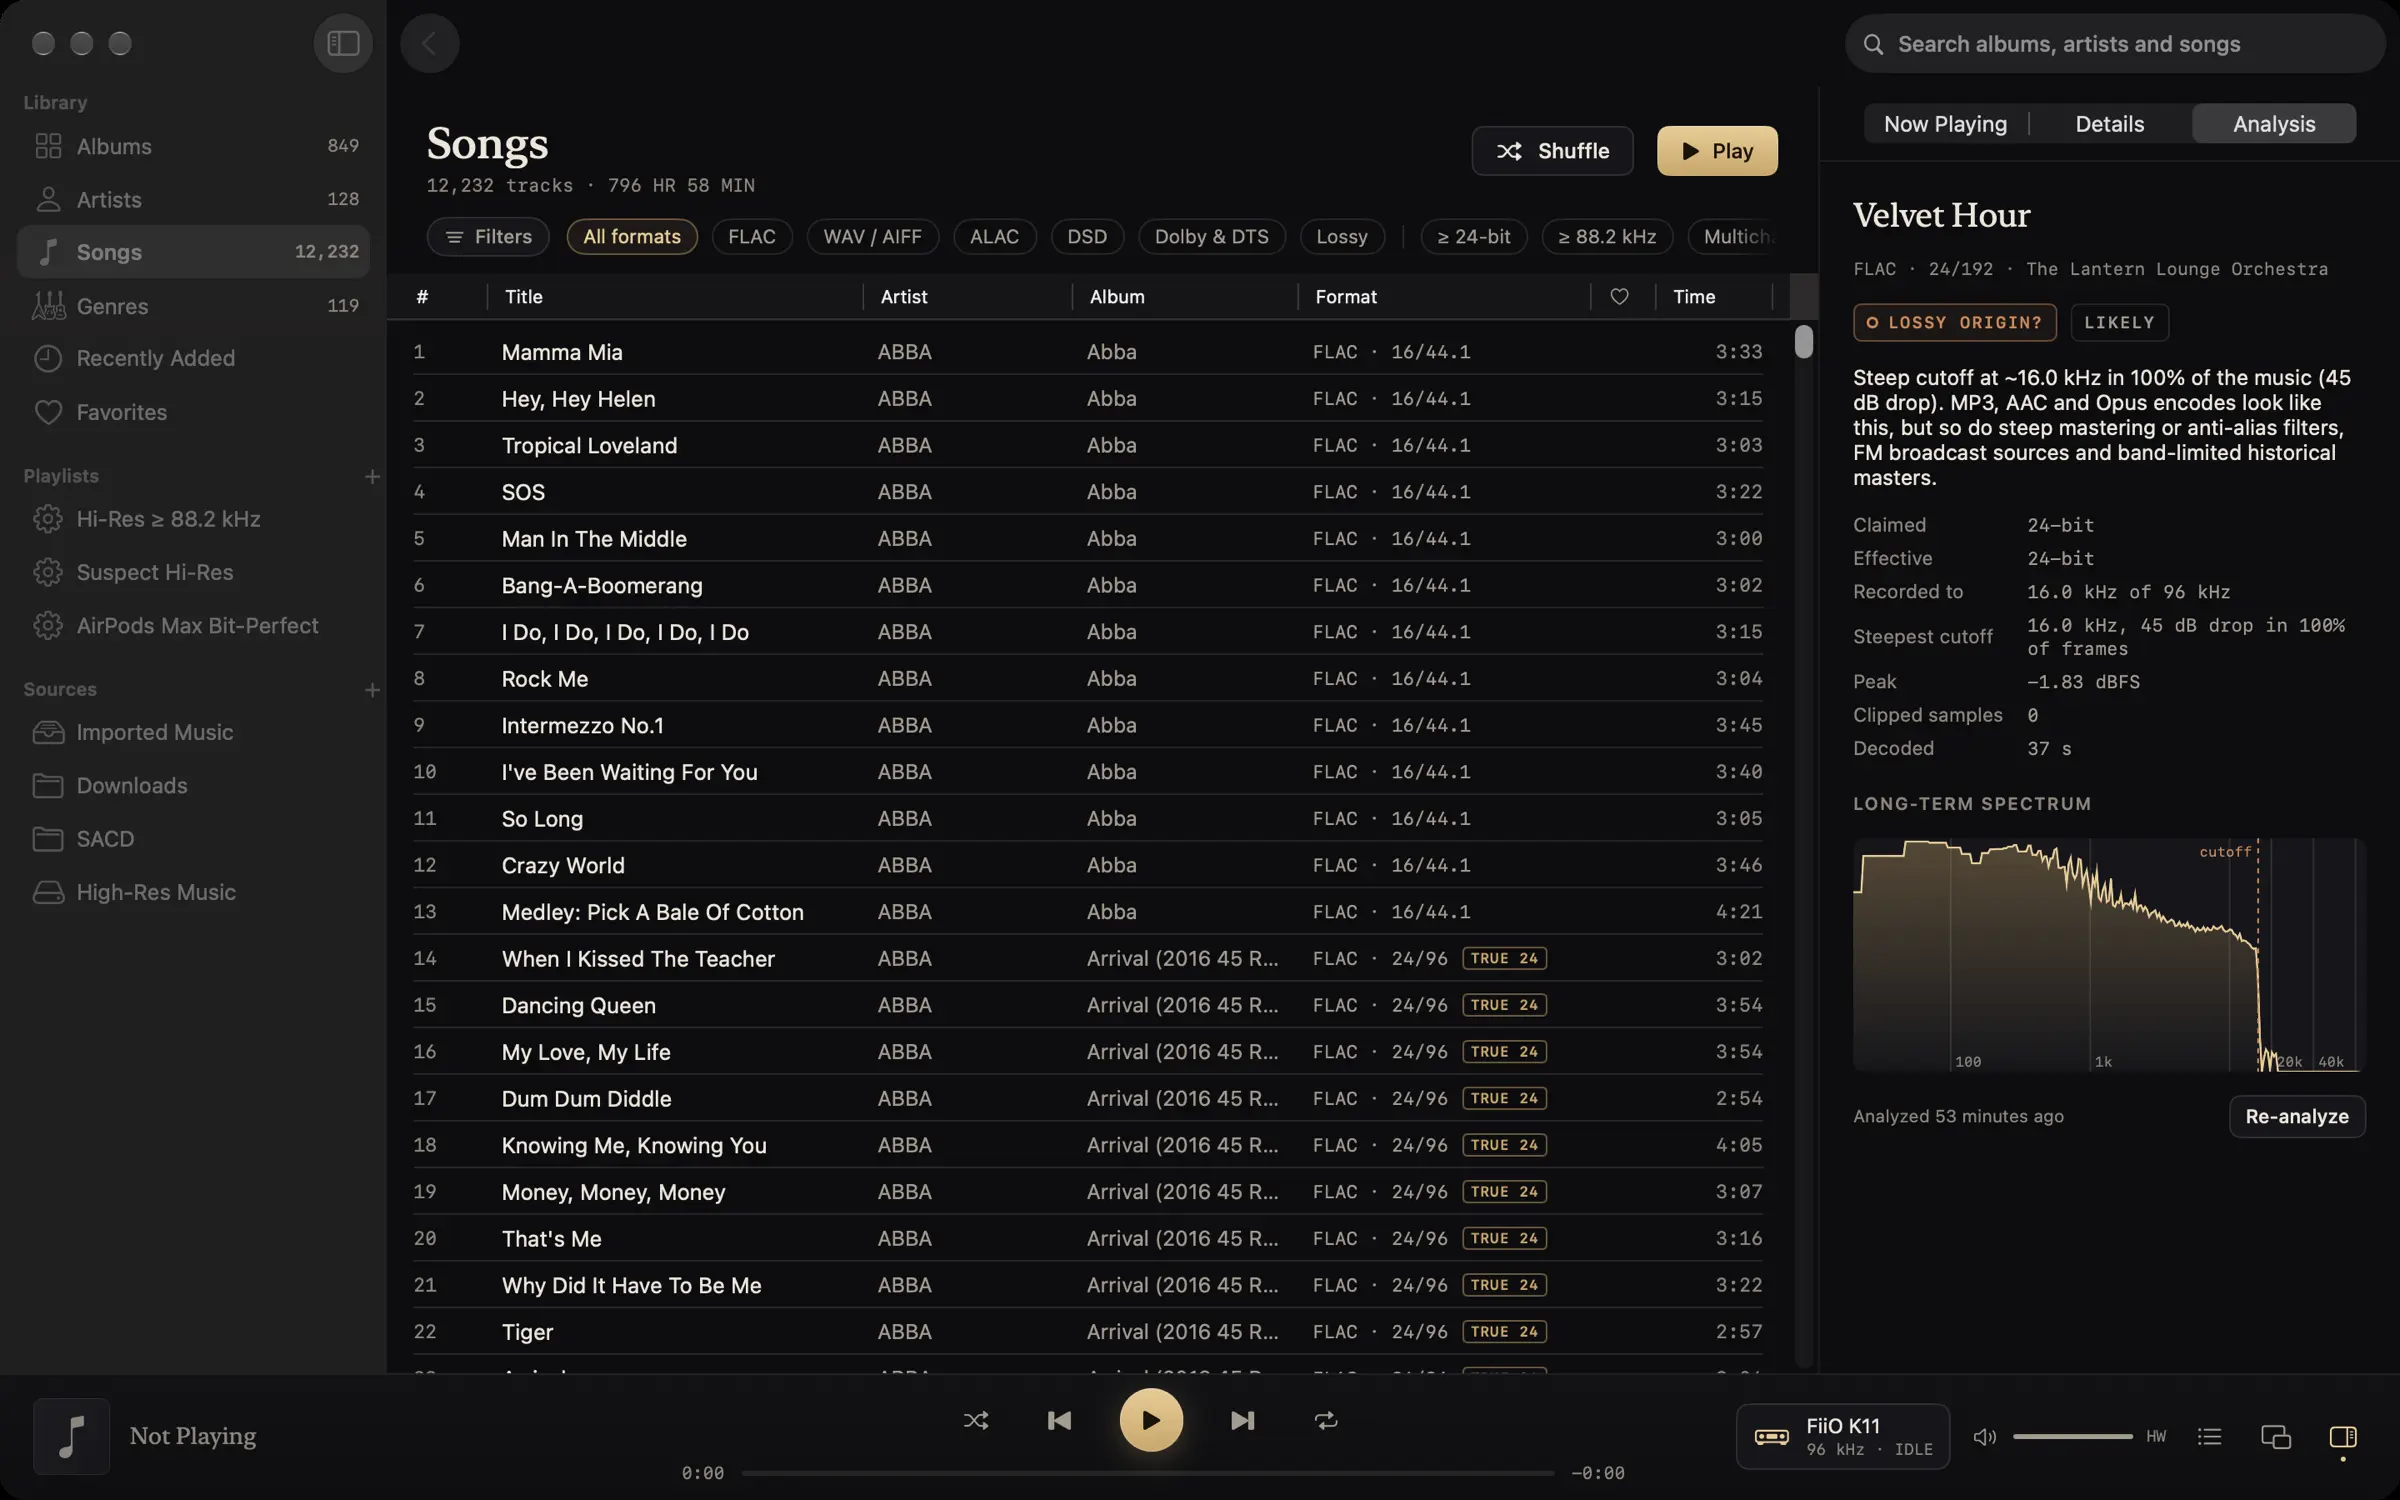This screenshot has width=2400, height=1500.
Task: Enable the WAV / AIFF filter
Action: point(872,237)
